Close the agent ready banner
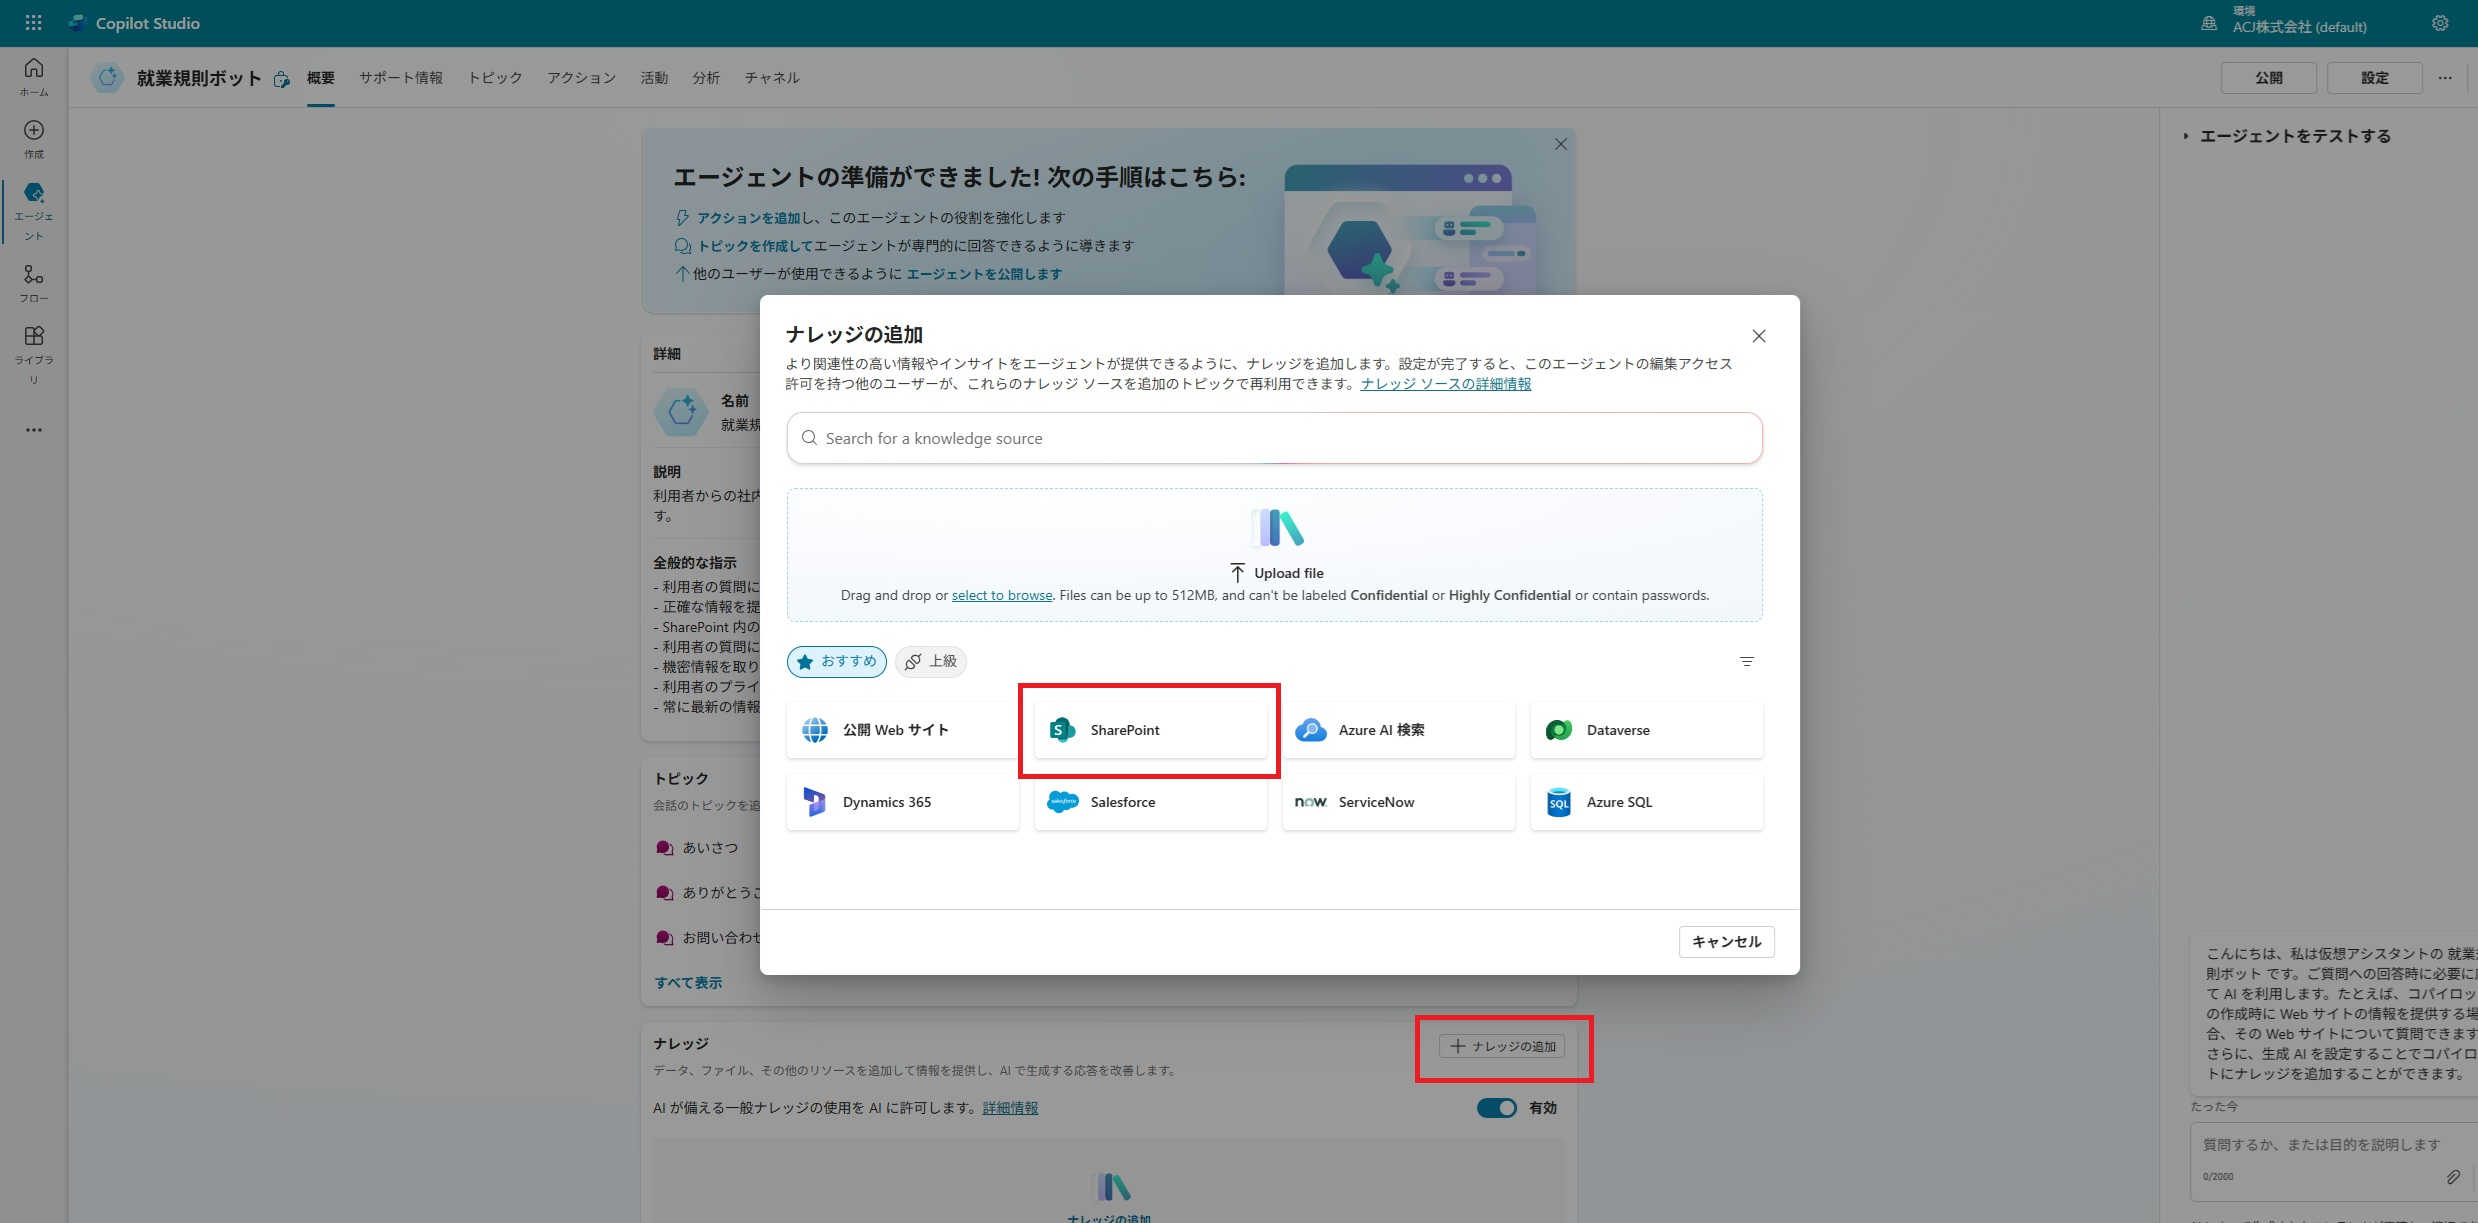 pyautogui.click(x=1561, y=144)
